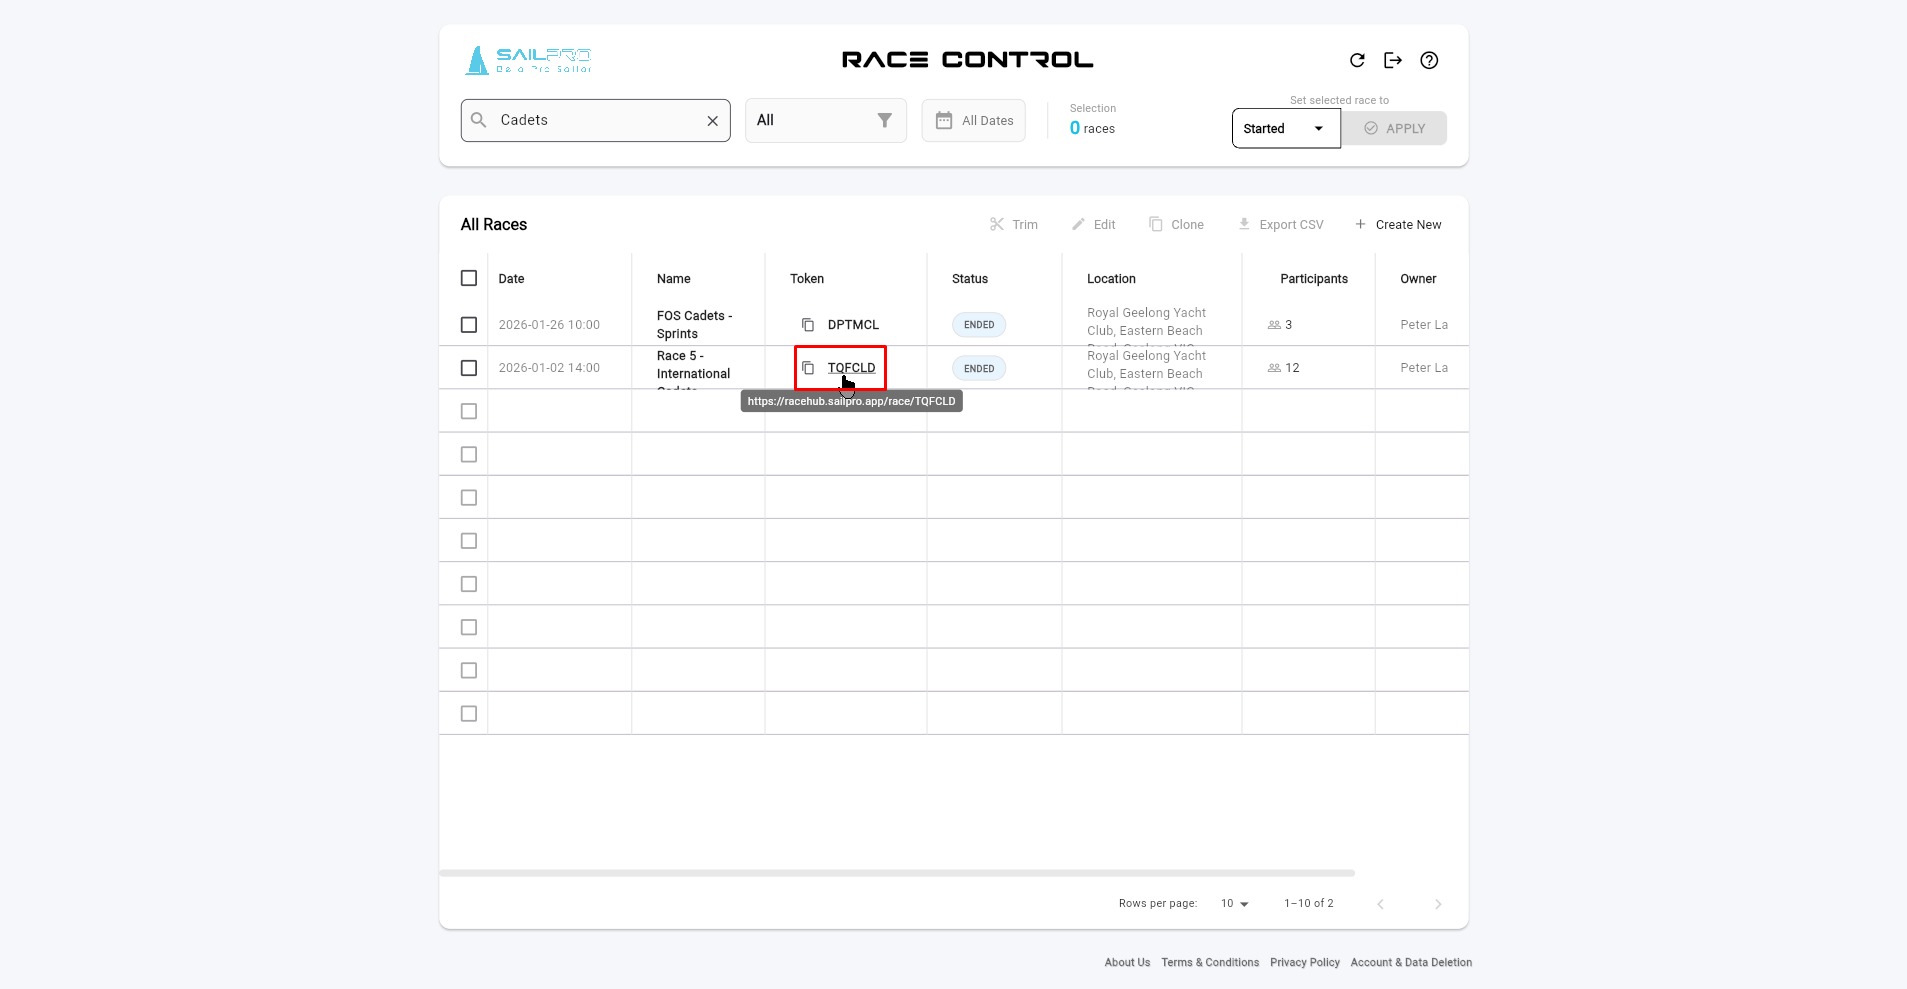This screenshot has width=1907, height=989.
Task: Open the All status filter dropdown
Action: [825, 121]
